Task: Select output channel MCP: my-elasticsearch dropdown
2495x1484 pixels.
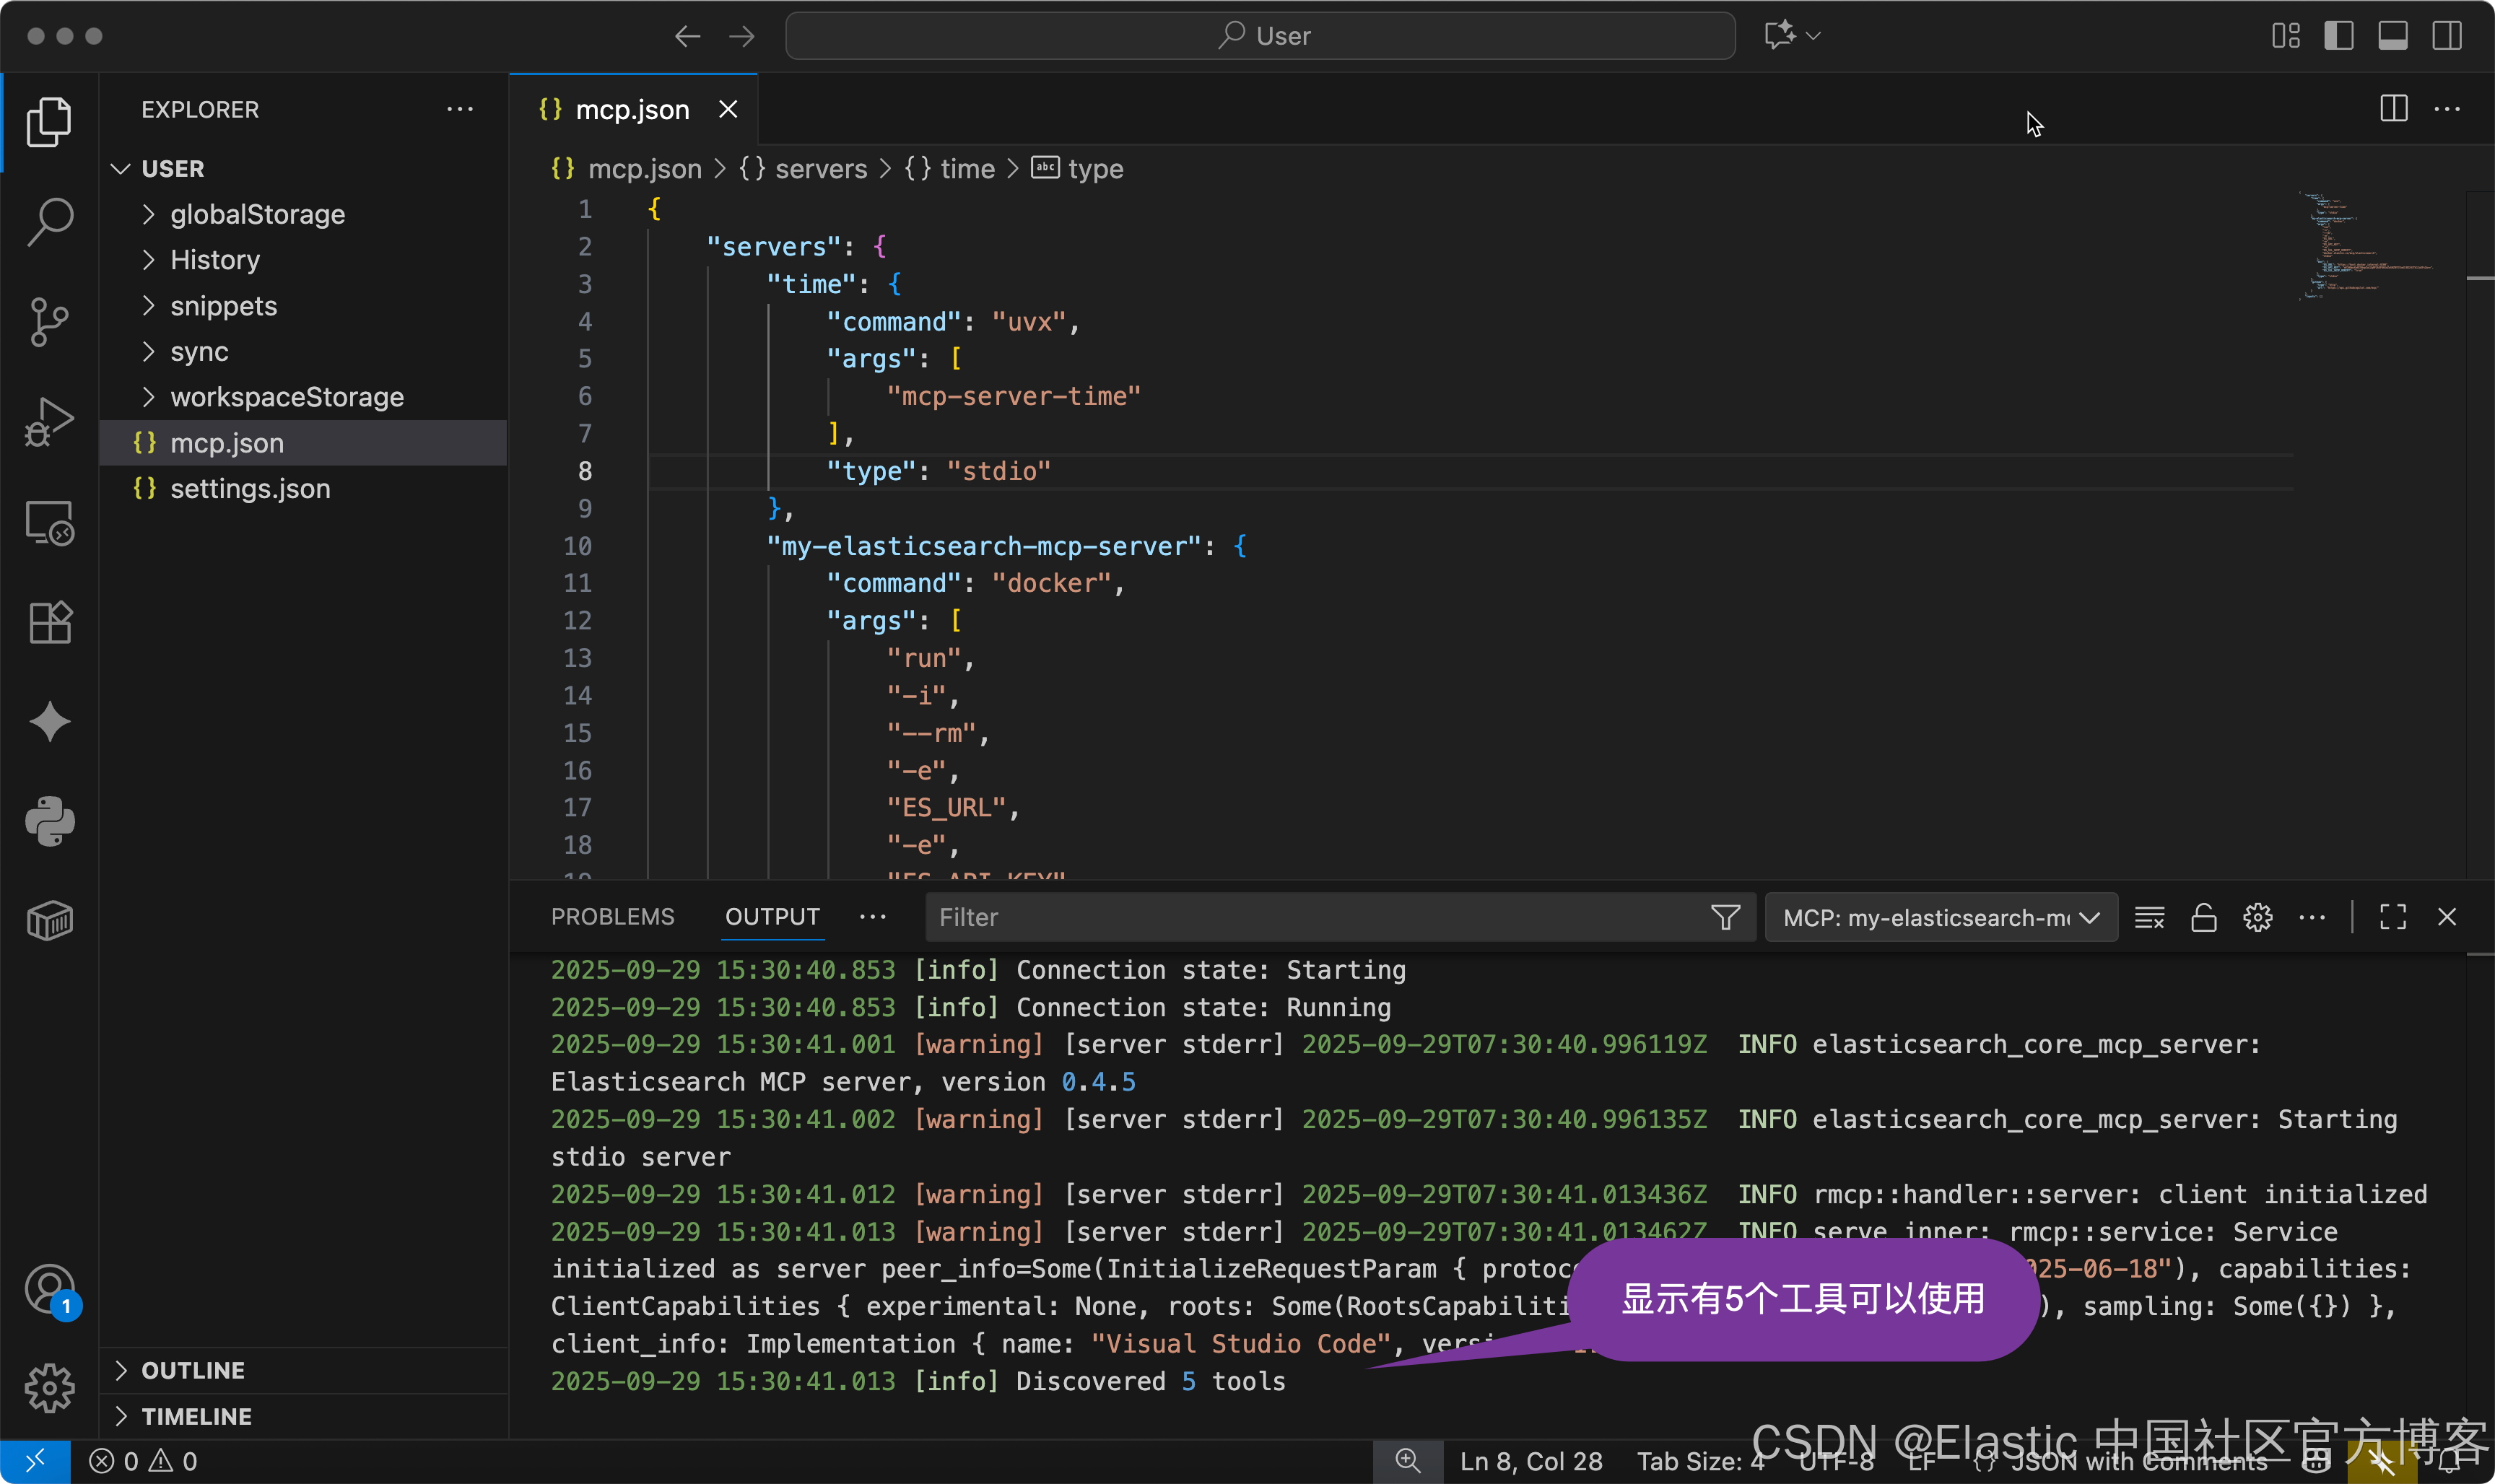Action: click(x=1941, y=918)
